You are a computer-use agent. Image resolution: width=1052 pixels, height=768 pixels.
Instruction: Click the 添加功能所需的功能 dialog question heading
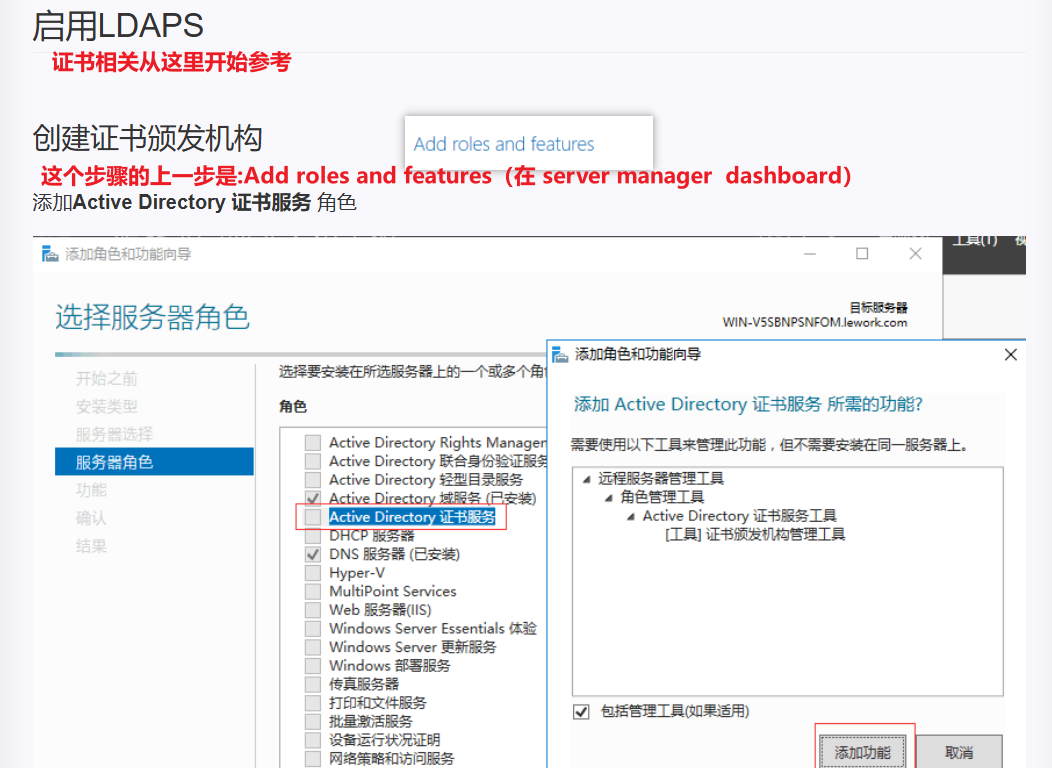(748, 404)
